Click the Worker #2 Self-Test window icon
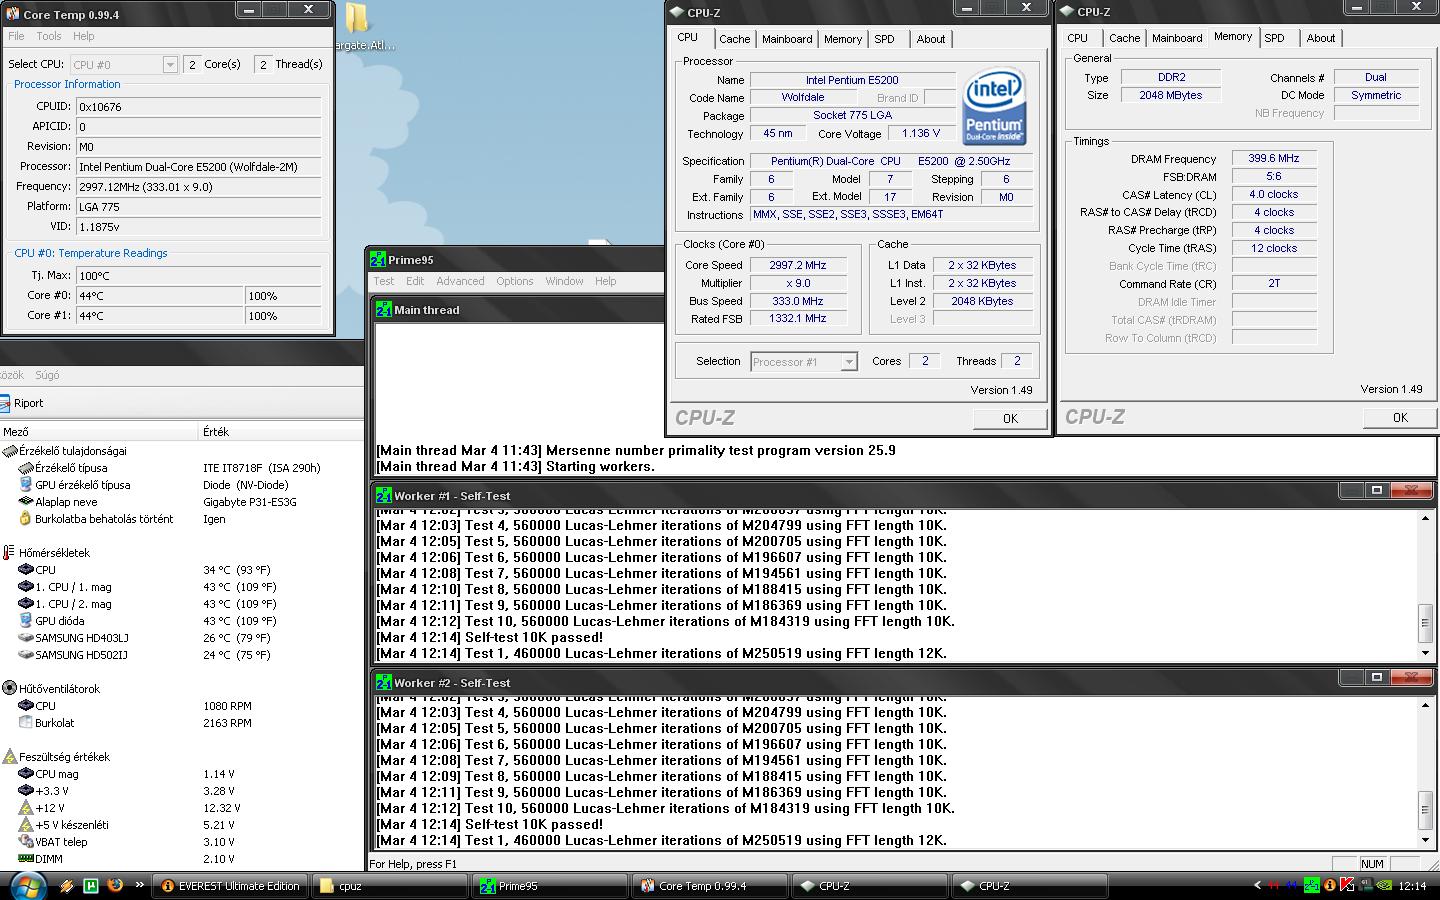The width and height of the screenshot is (1440, 900). click(x=384, y=683)
